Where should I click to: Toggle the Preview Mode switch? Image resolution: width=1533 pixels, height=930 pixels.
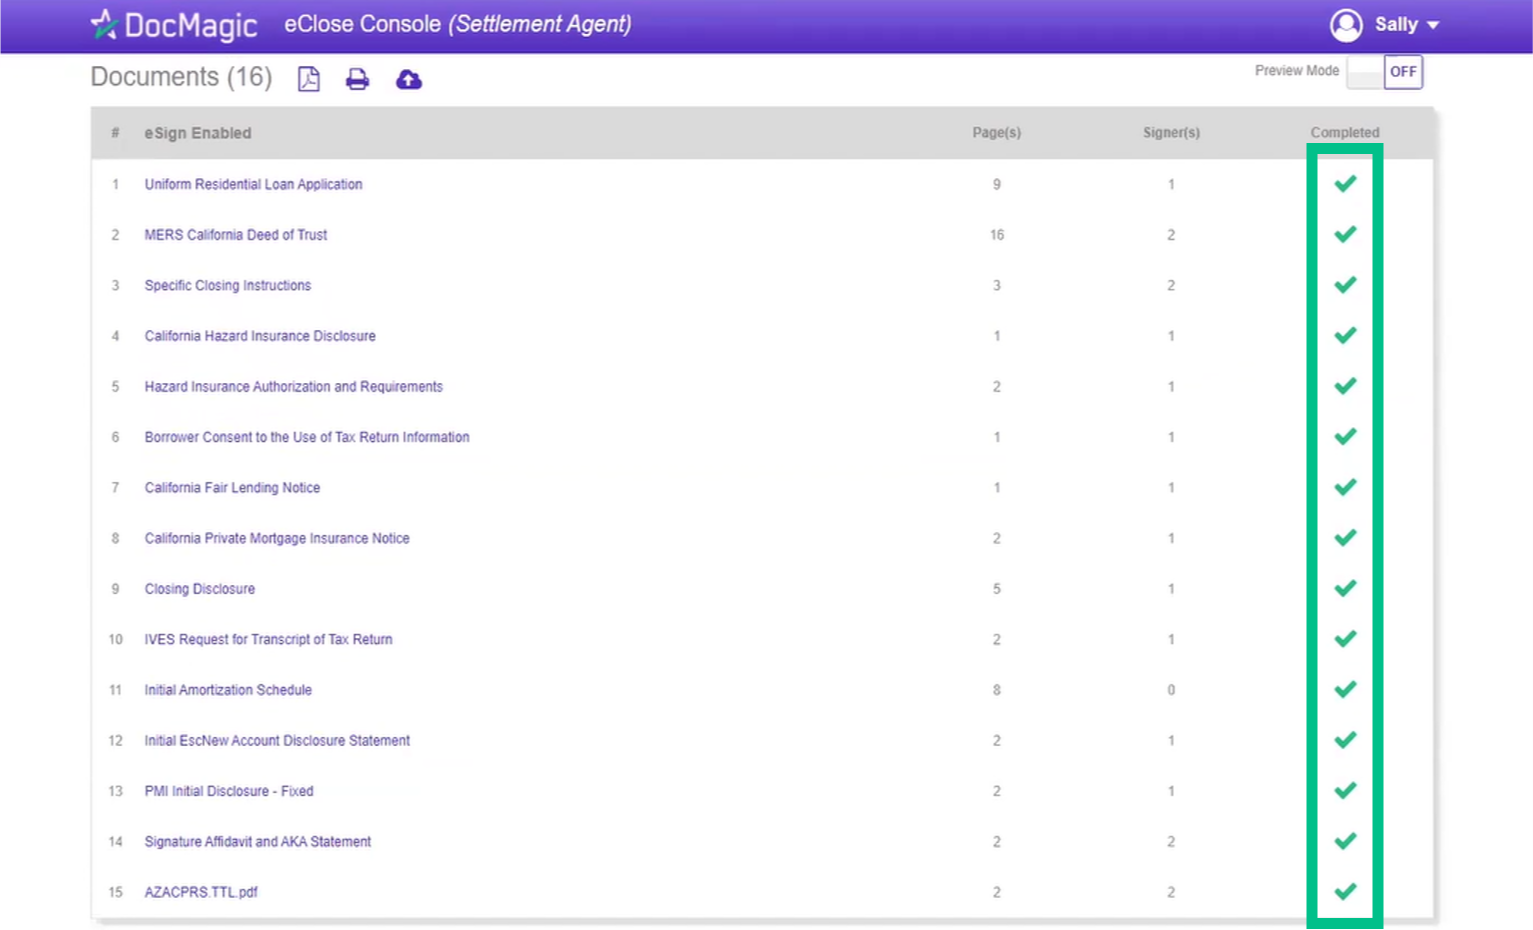point(1384,72)
